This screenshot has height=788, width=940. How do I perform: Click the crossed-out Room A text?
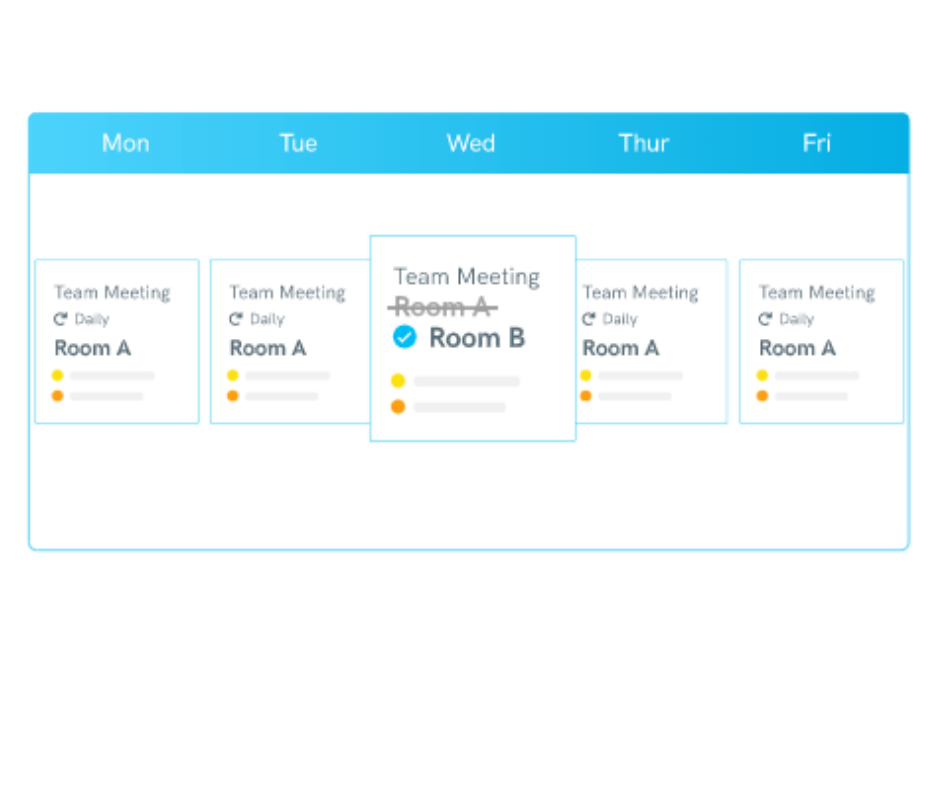(442, 308)
